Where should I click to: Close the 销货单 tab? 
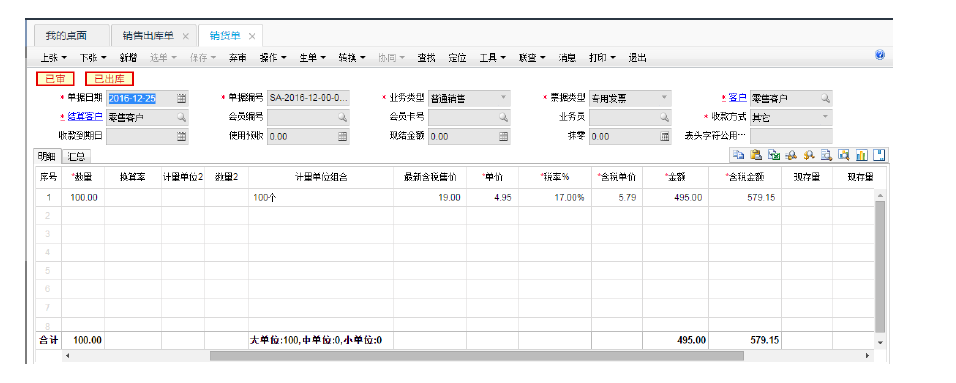252,36
